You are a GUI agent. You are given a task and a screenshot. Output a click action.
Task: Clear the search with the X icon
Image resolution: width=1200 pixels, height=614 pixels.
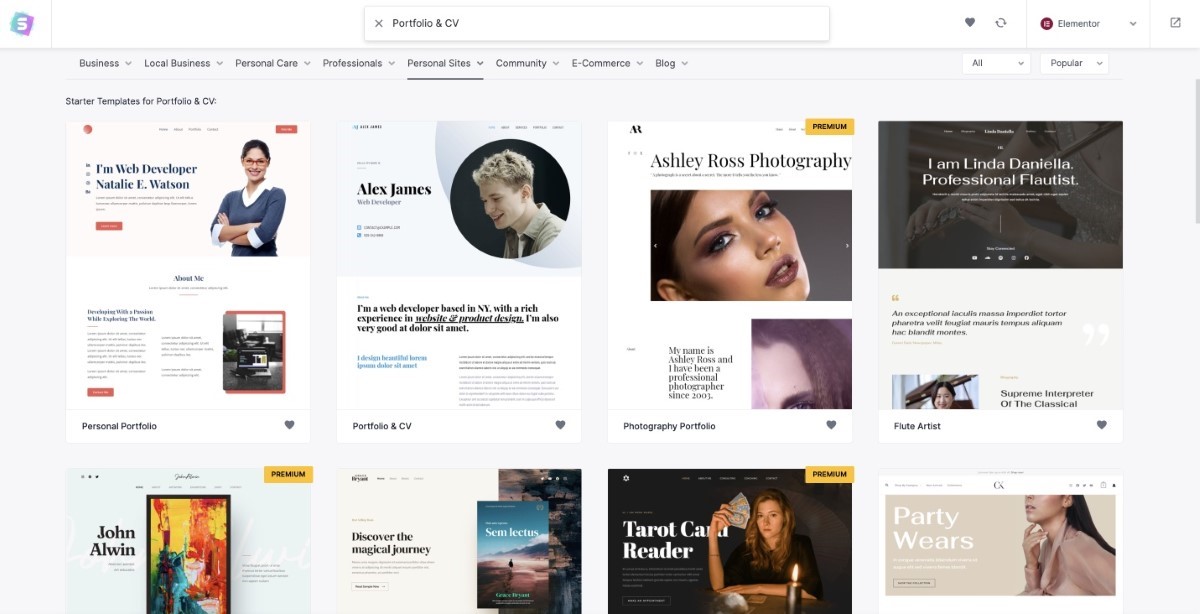click(379, 23)
